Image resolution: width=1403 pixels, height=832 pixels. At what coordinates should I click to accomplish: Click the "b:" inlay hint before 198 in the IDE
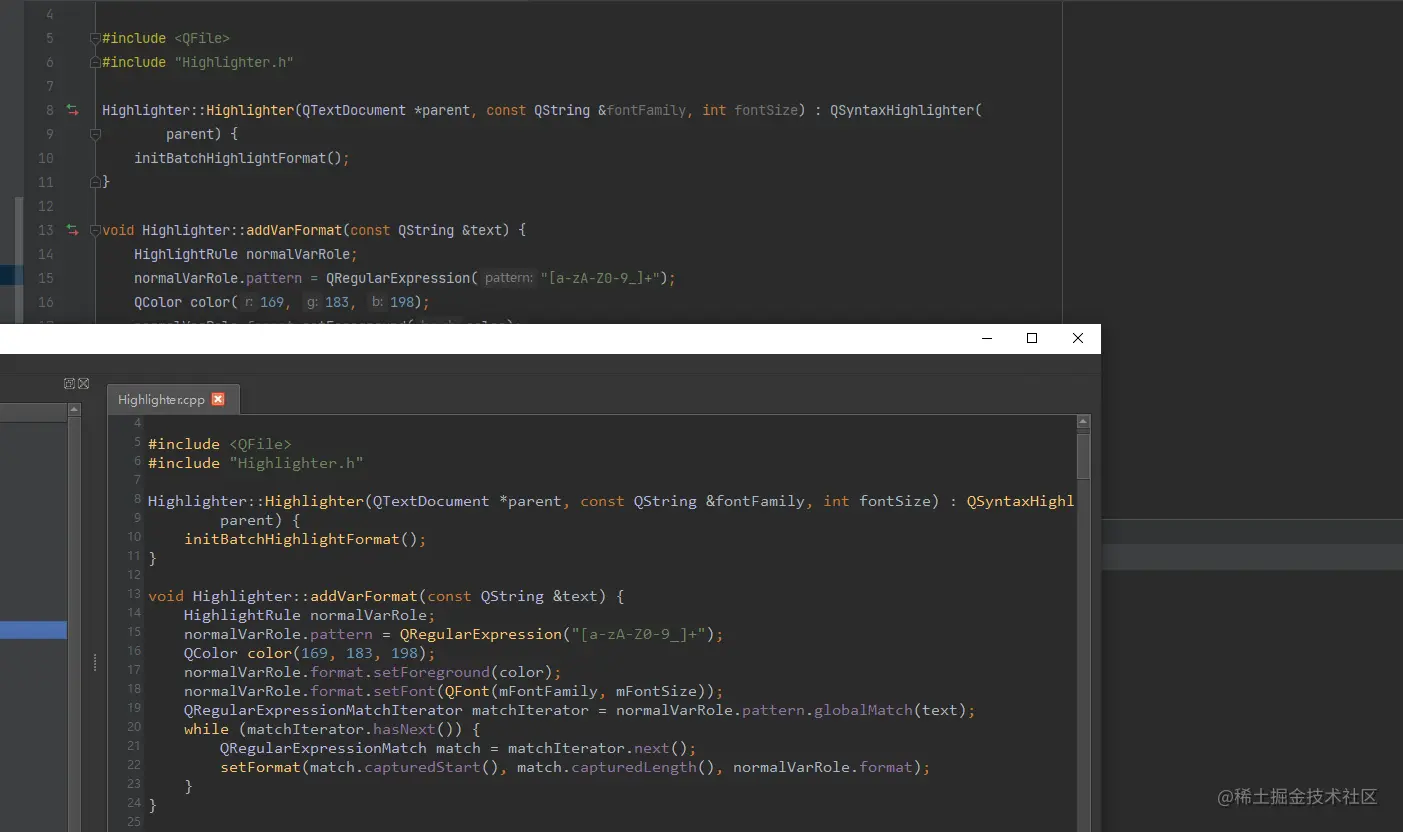point(378,302)
